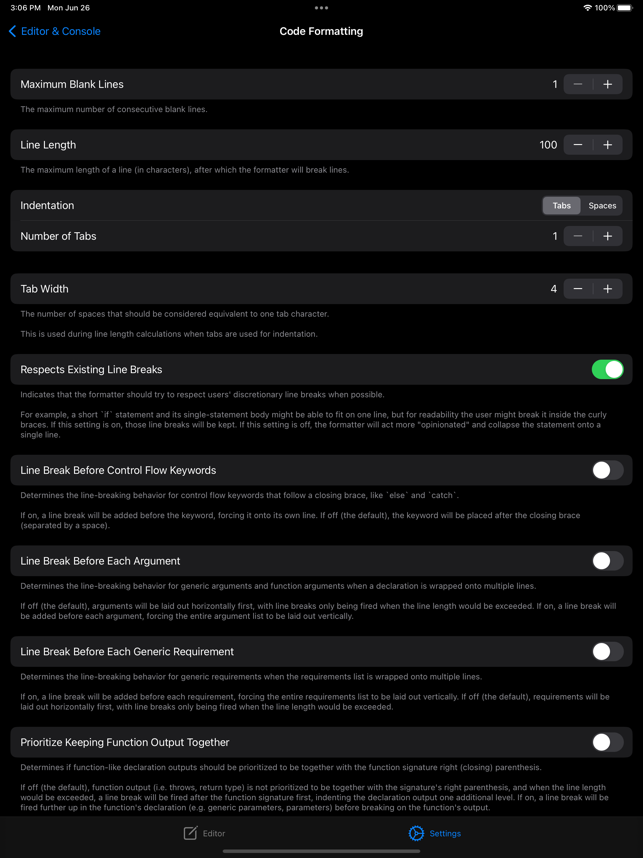This screenshot has height=858, width=643.
Task: Enable Line Break Before Control Flow Keywords
Action: pos(607,470)
